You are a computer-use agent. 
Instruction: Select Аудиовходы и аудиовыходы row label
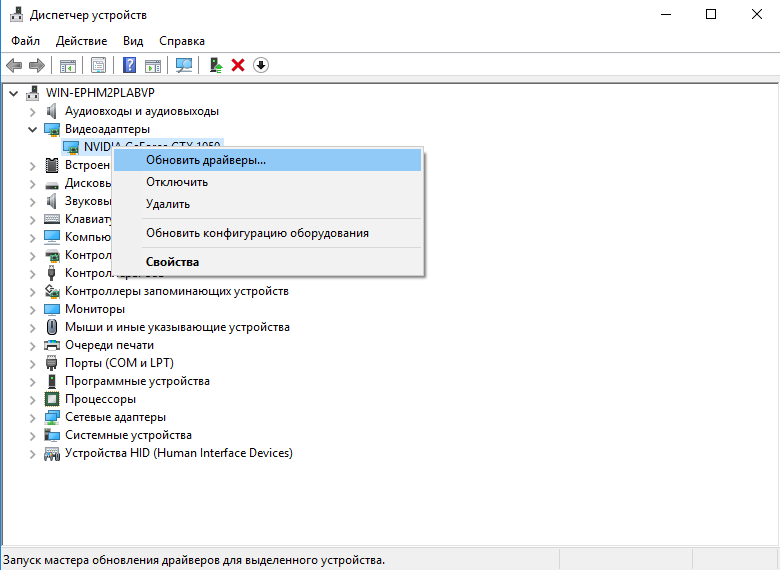pyautogui.click(x=142, y=111)
